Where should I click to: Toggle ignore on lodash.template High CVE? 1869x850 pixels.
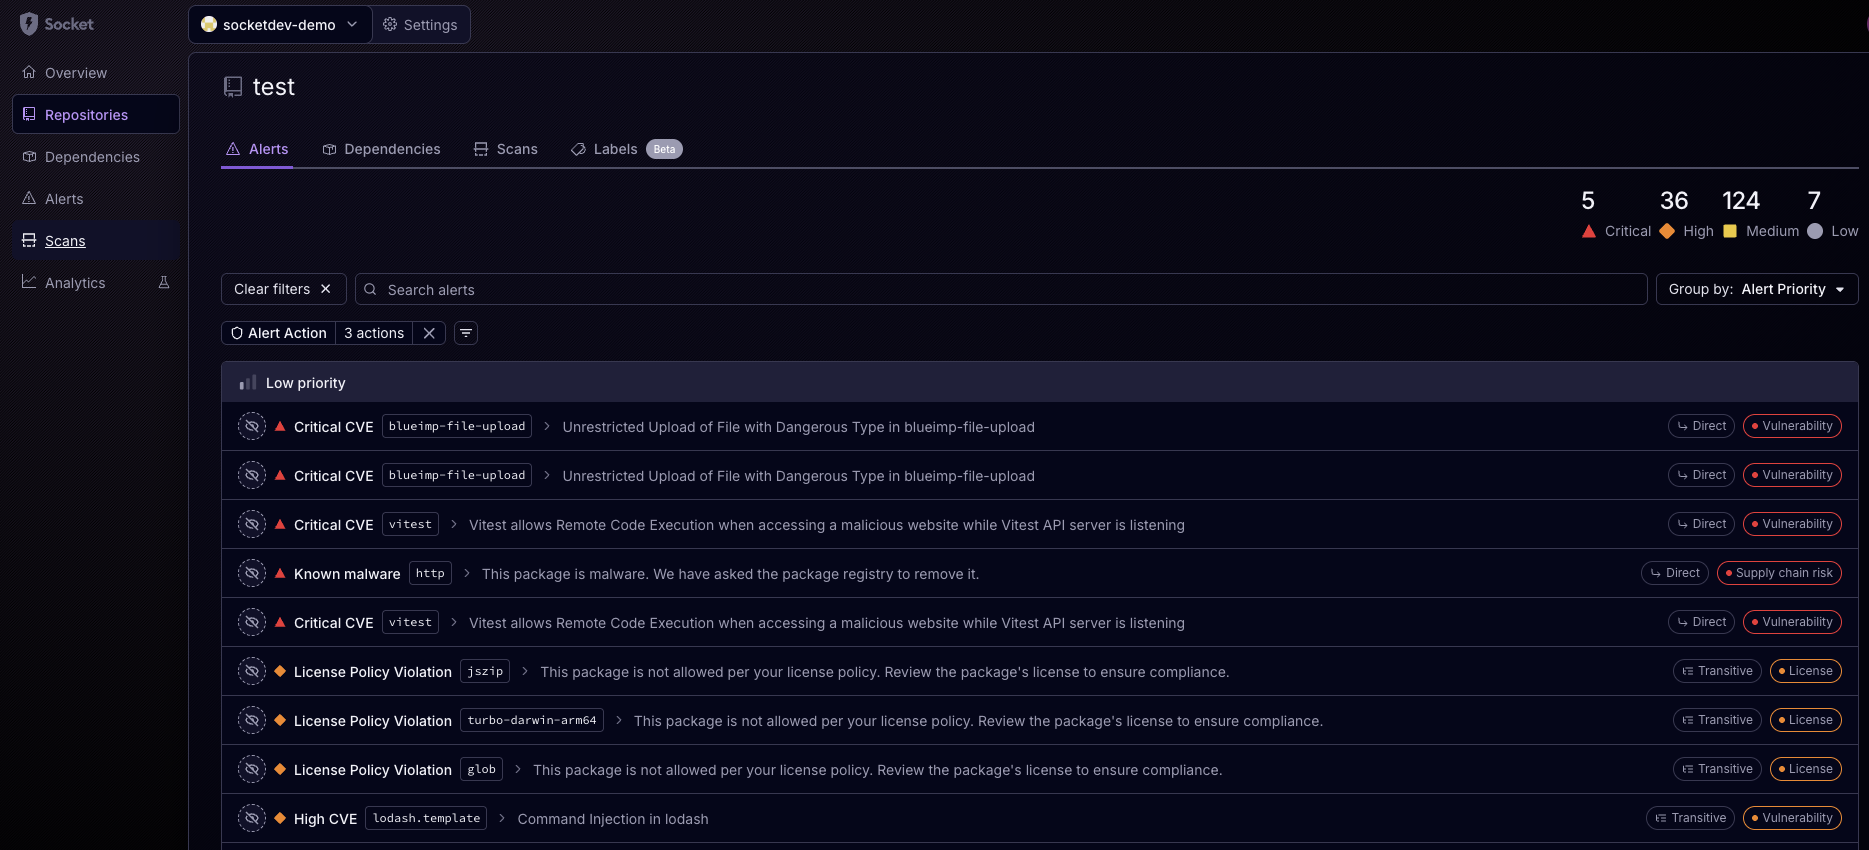pos(252,818)
